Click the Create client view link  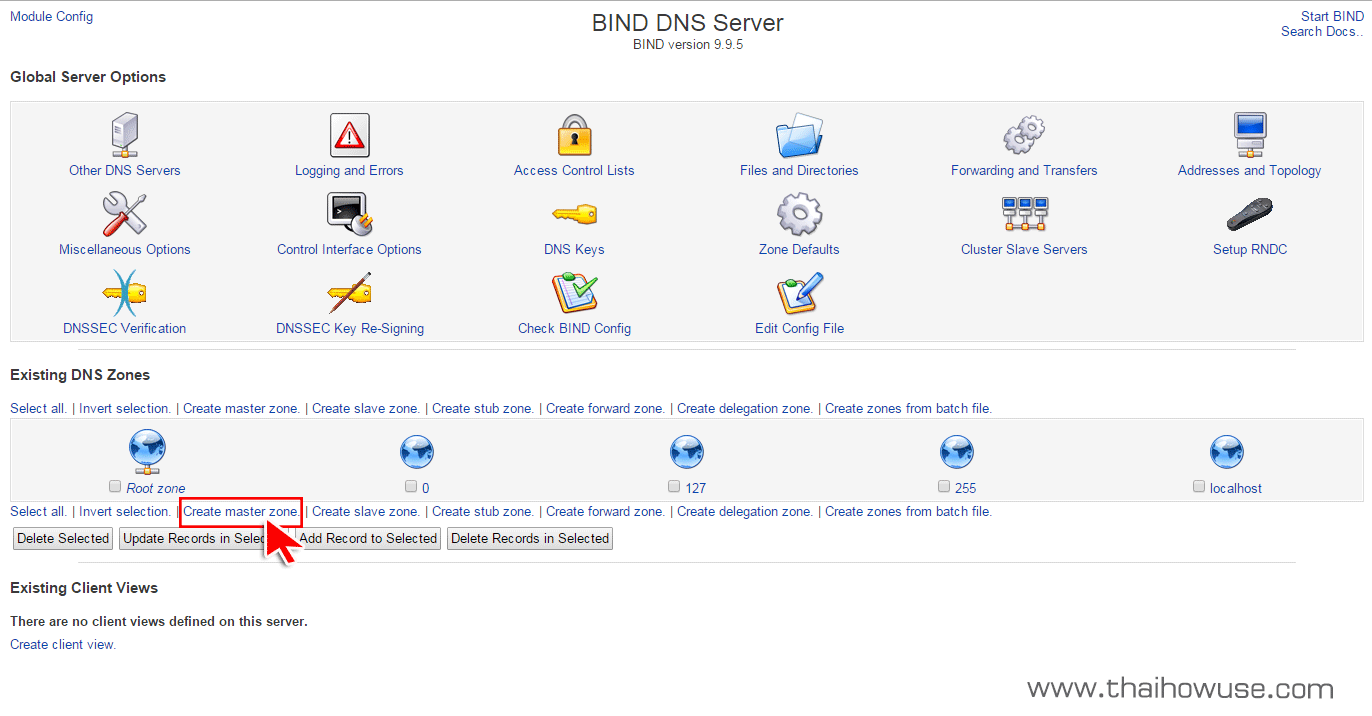pos(63,645)
